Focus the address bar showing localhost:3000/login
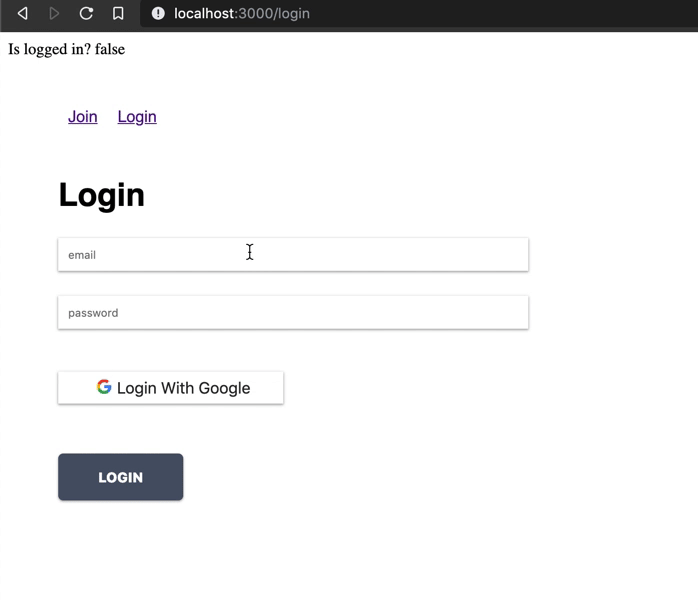This screenshot has height=610, width=698. click(x=418, y=13)
